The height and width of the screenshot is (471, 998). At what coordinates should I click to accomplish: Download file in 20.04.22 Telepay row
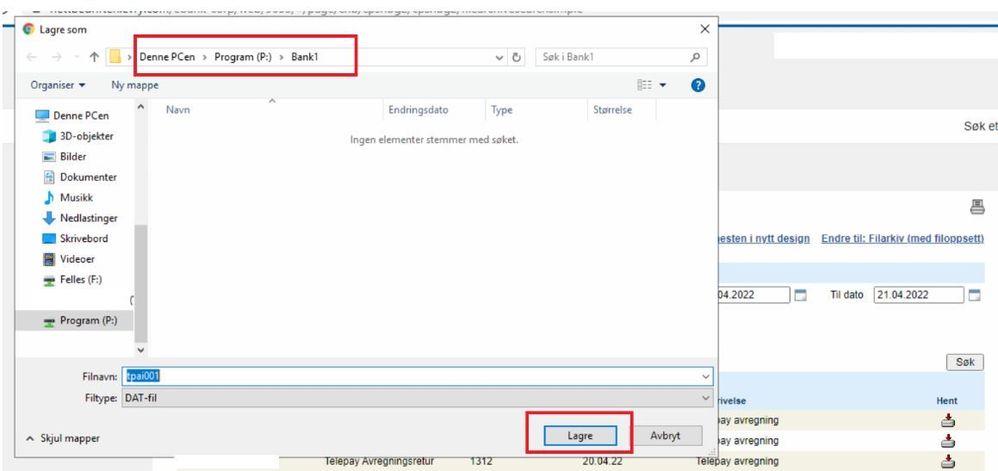pos(948,461)
